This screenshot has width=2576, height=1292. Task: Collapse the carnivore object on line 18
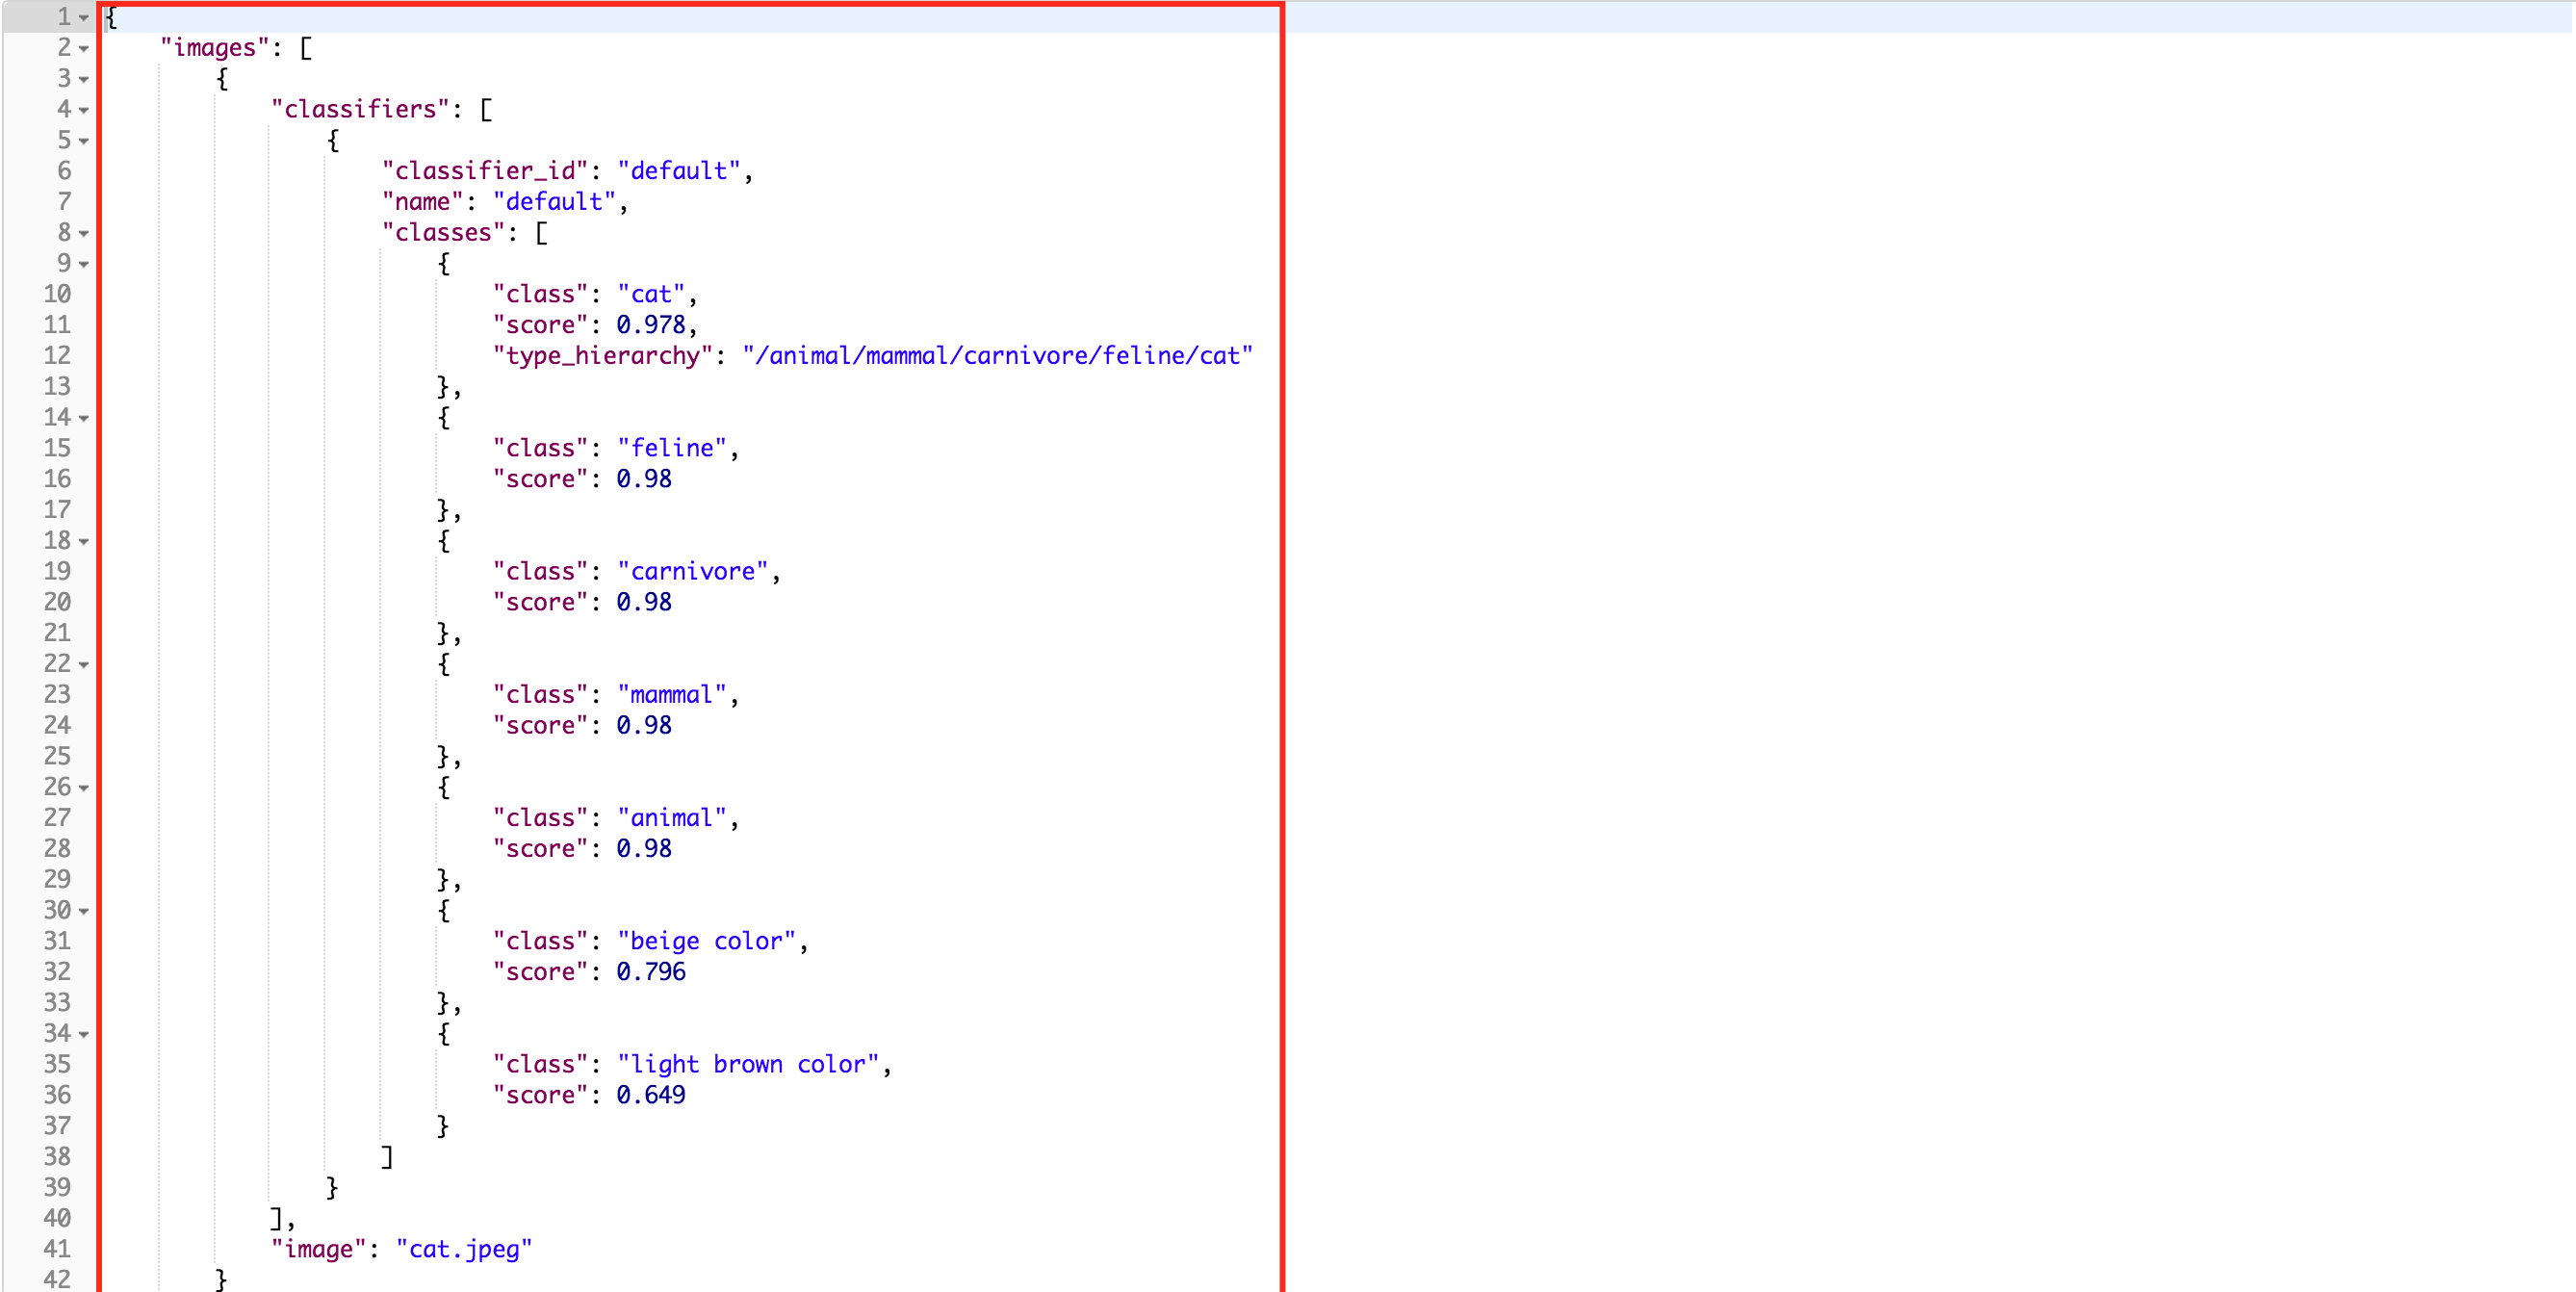(x=84, y=541)
